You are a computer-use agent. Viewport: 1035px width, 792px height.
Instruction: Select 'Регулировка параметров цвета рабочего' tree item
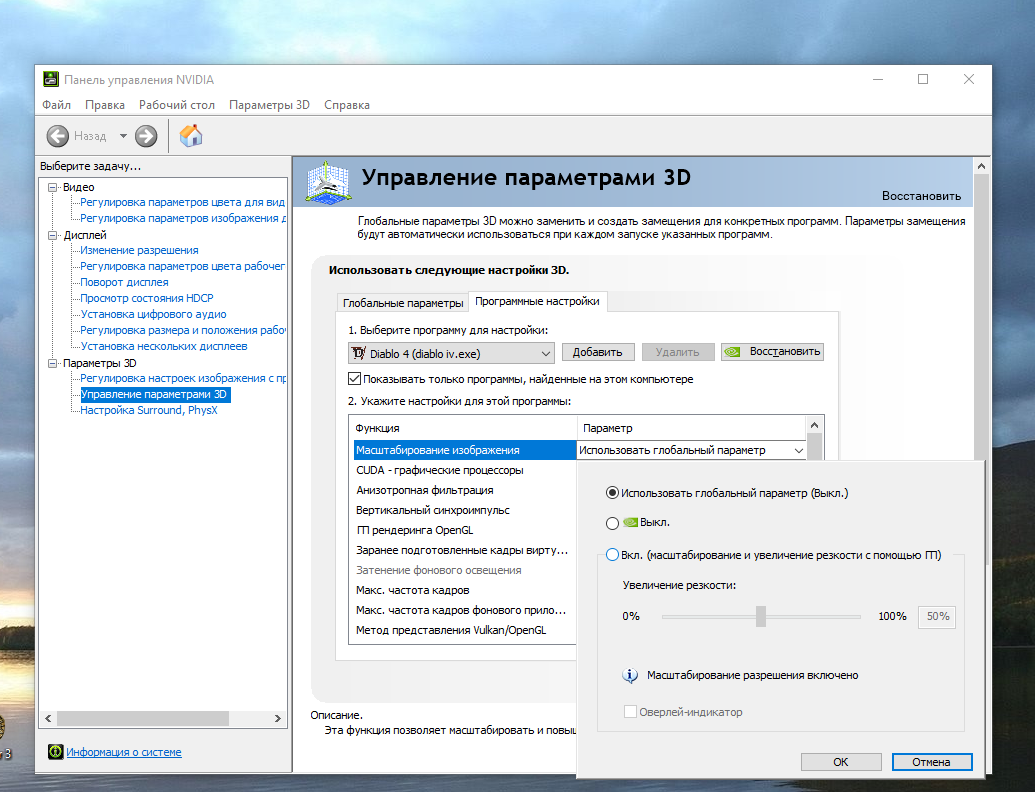pyautogui.click(x=183, y=266)
